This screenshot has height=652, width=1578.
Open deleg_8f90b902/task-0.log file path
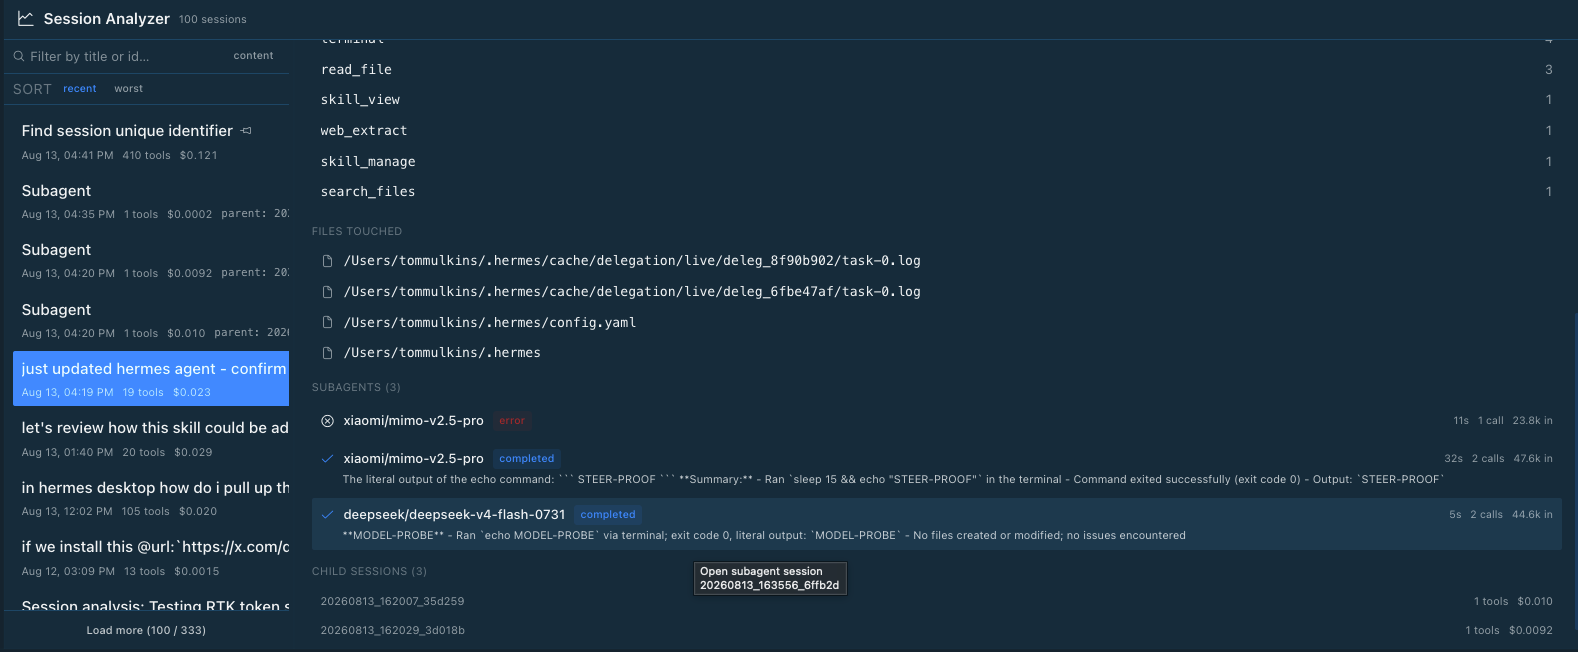(632, 261)
